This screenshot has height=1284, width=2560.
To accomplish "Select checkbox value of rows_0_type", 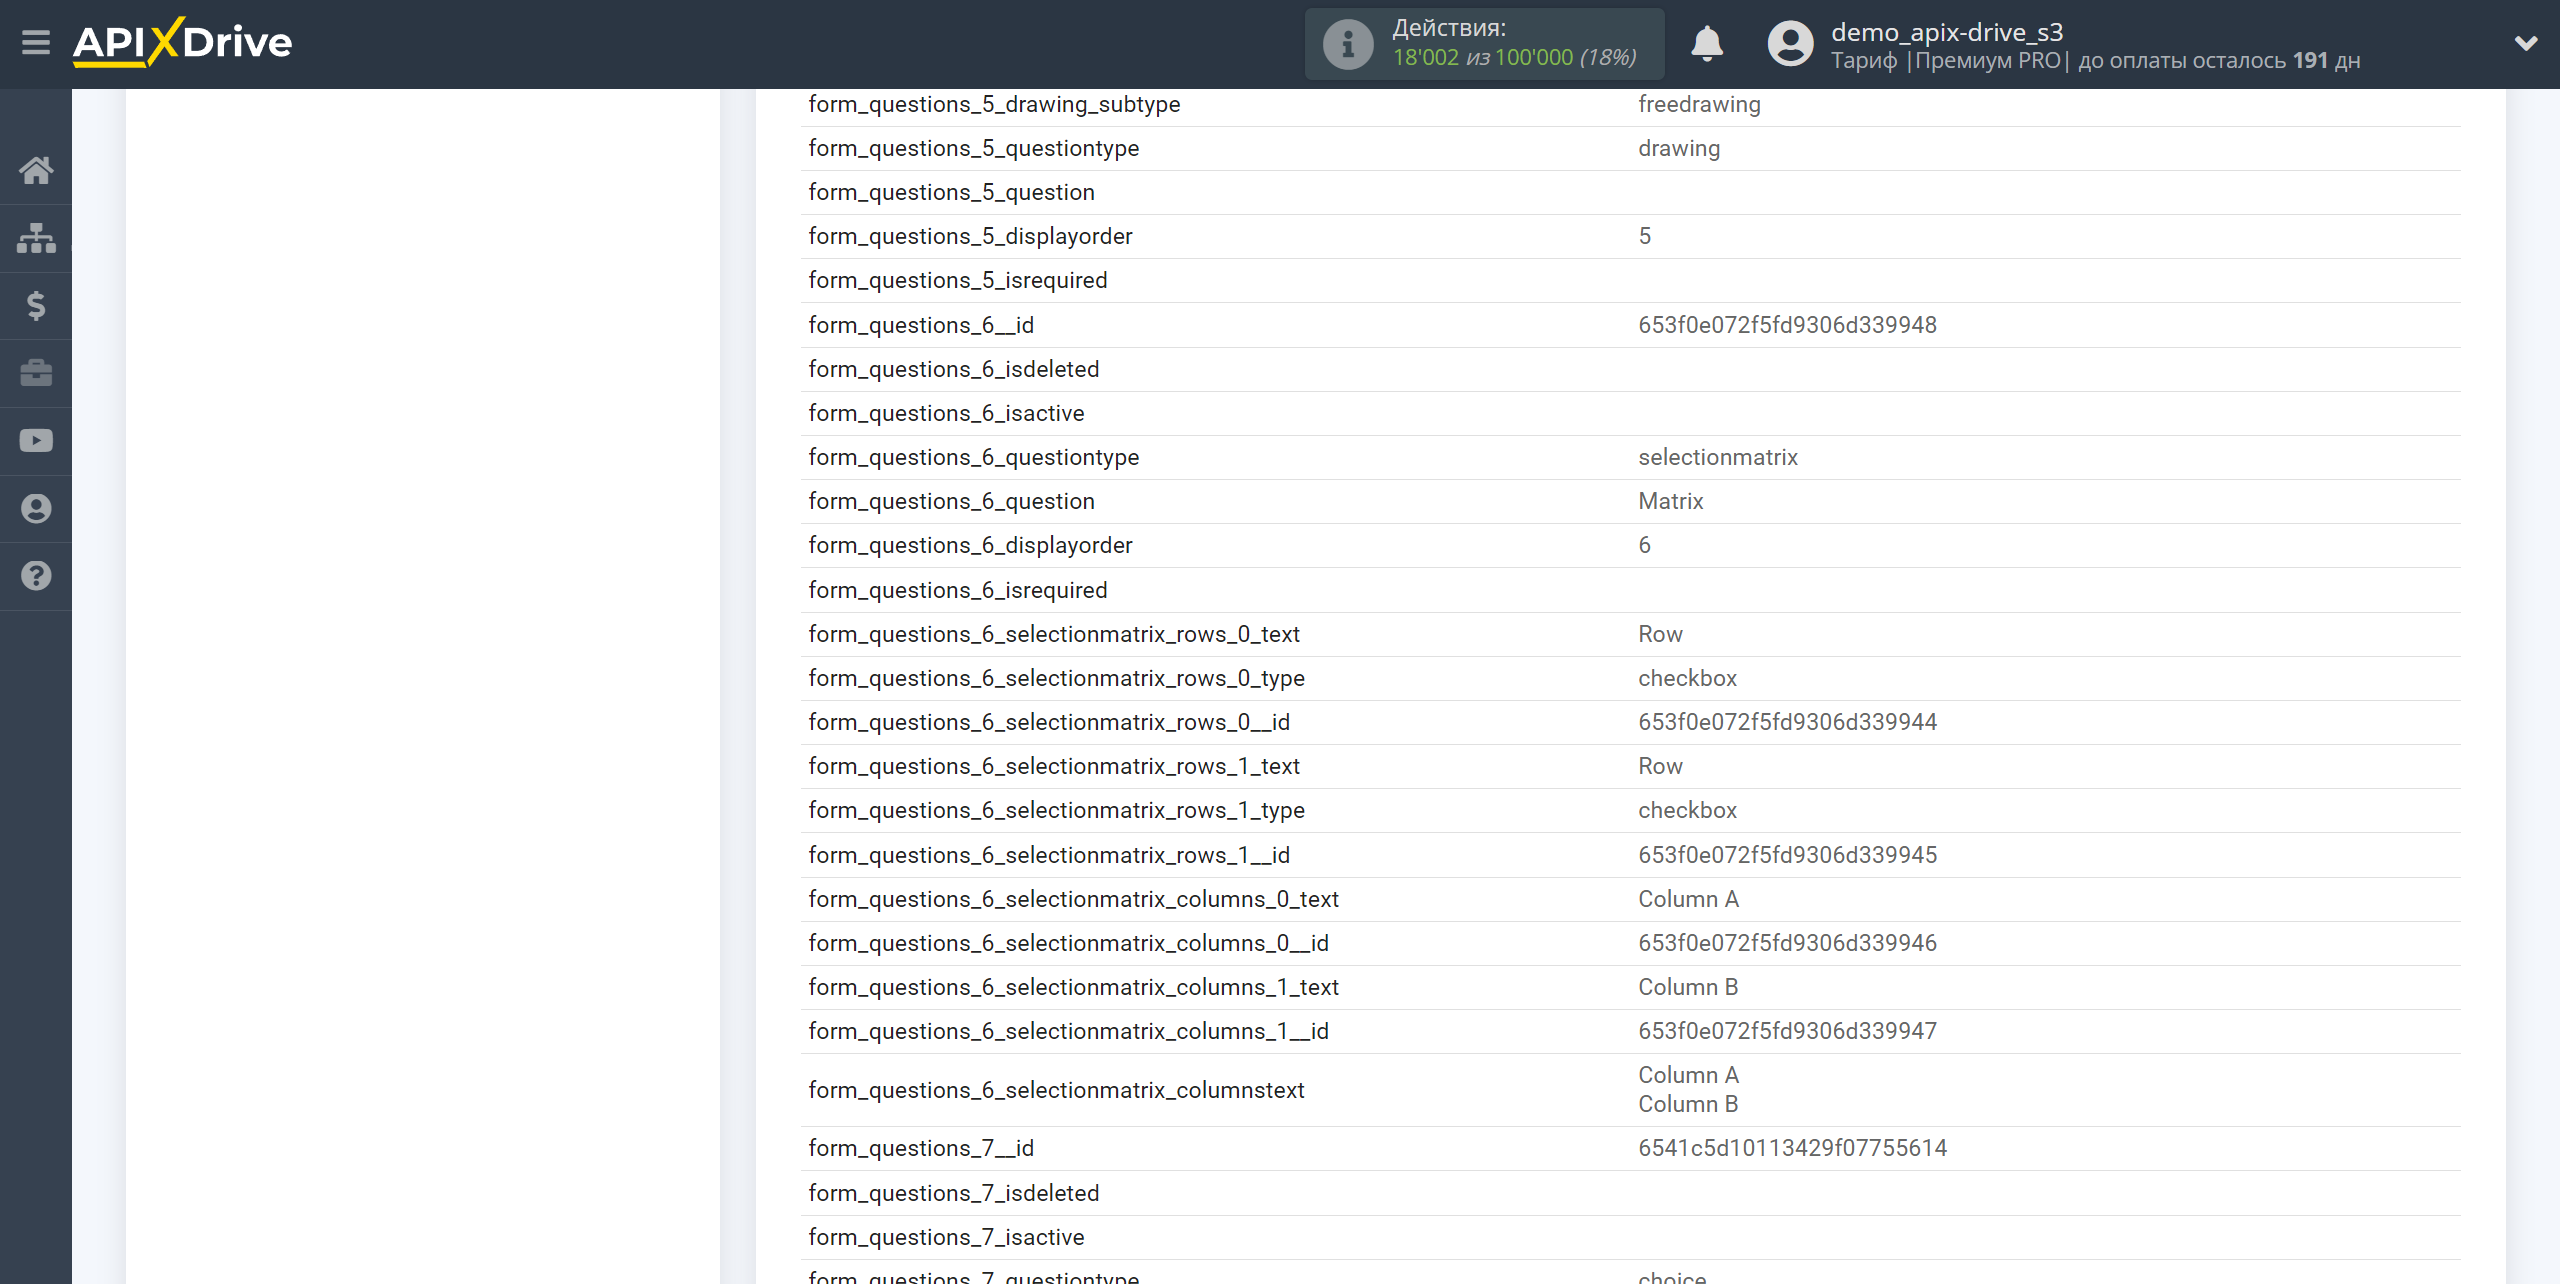I will [1687, 678].
